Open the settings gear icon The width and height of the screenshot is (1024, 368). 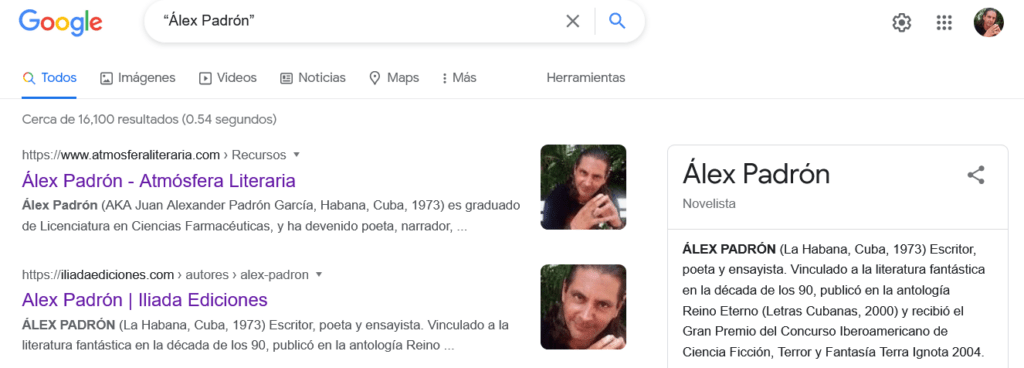[901, 23]
